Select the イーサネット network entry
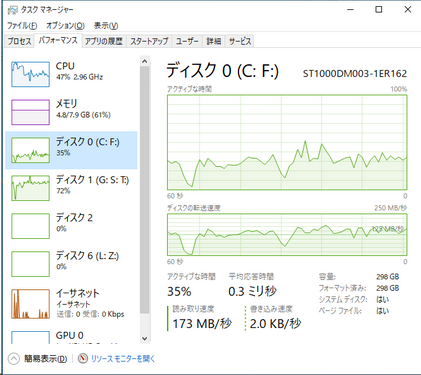 click(x=71, y=304)
